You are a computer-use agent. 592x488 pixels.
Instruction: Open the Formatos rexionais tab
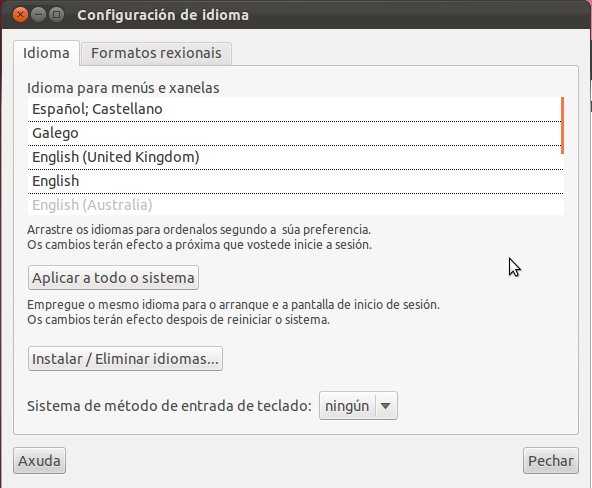point(156,53)
